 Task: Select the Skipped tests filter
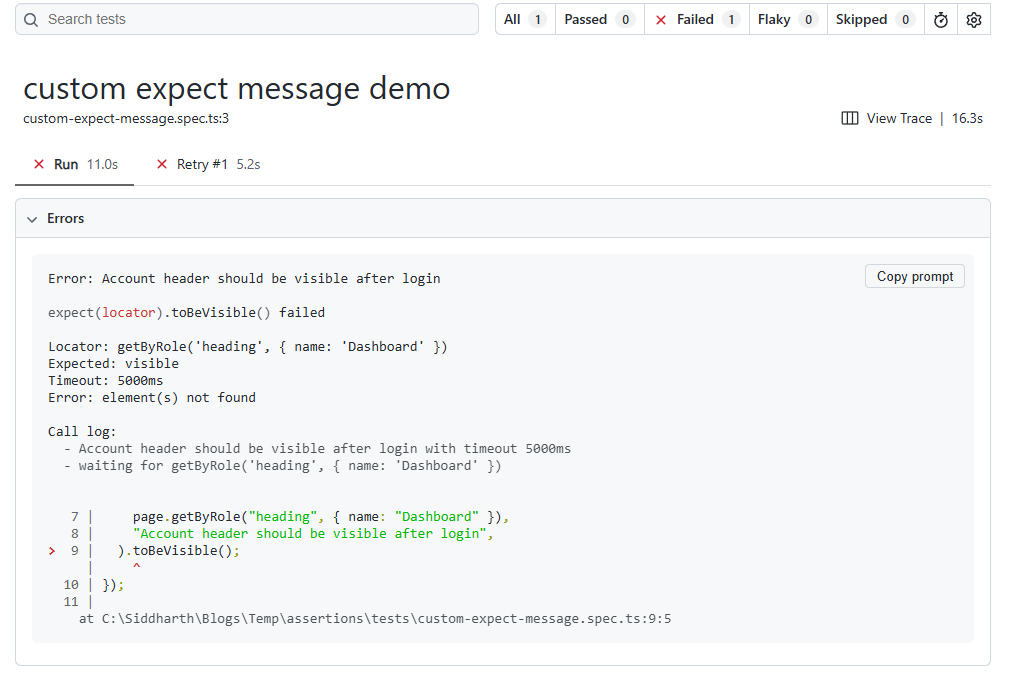[868, 19]
